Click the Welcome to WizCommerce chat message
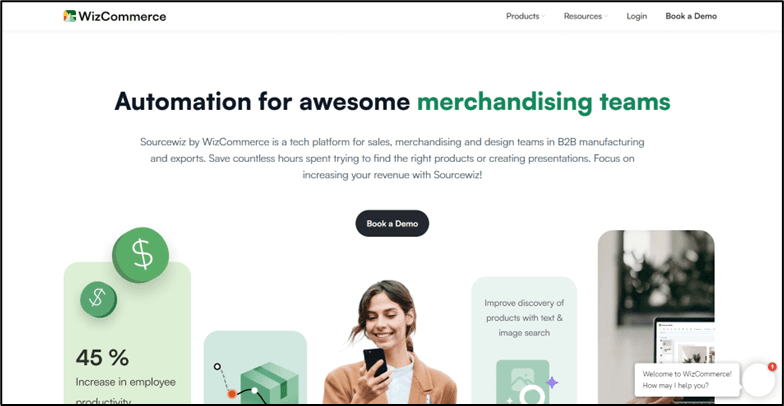 point(687,380)
